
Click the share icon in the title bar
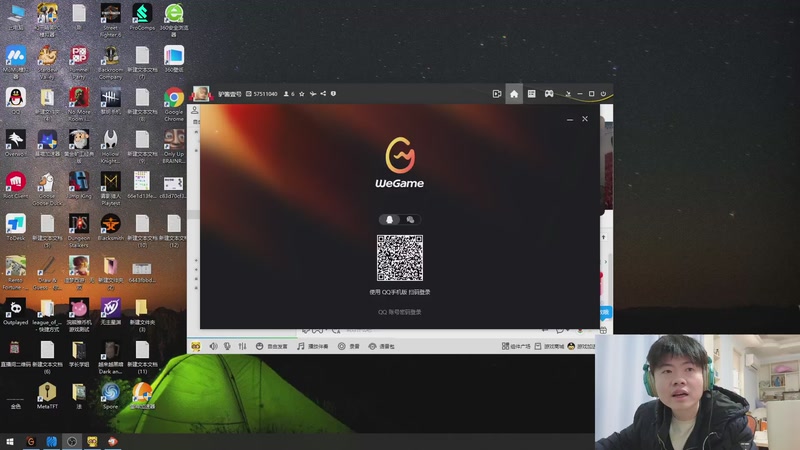click(323, 94)
